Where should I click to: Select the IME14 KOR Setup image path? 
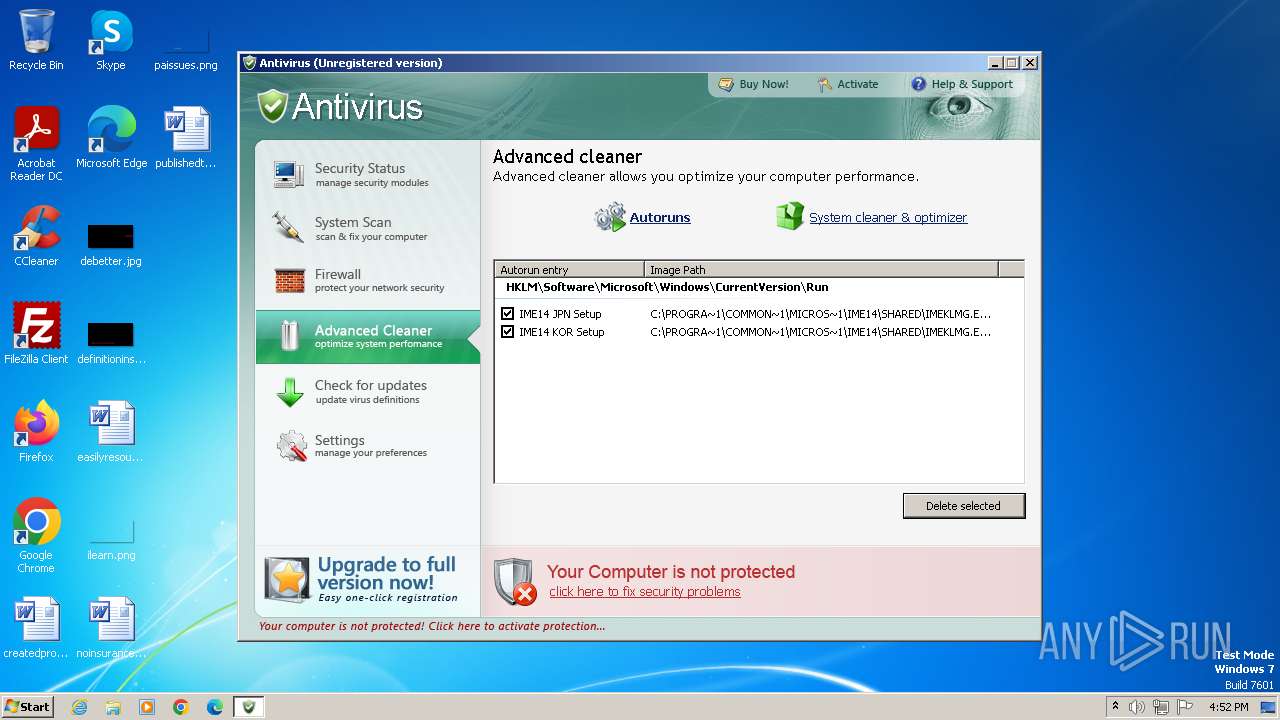pos(821,332)
